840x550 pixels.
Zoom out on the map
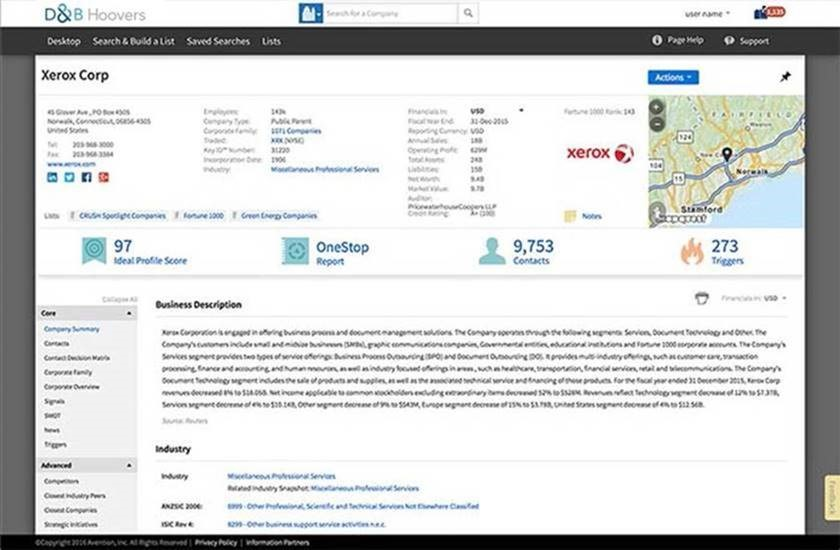tap(657, 124)
